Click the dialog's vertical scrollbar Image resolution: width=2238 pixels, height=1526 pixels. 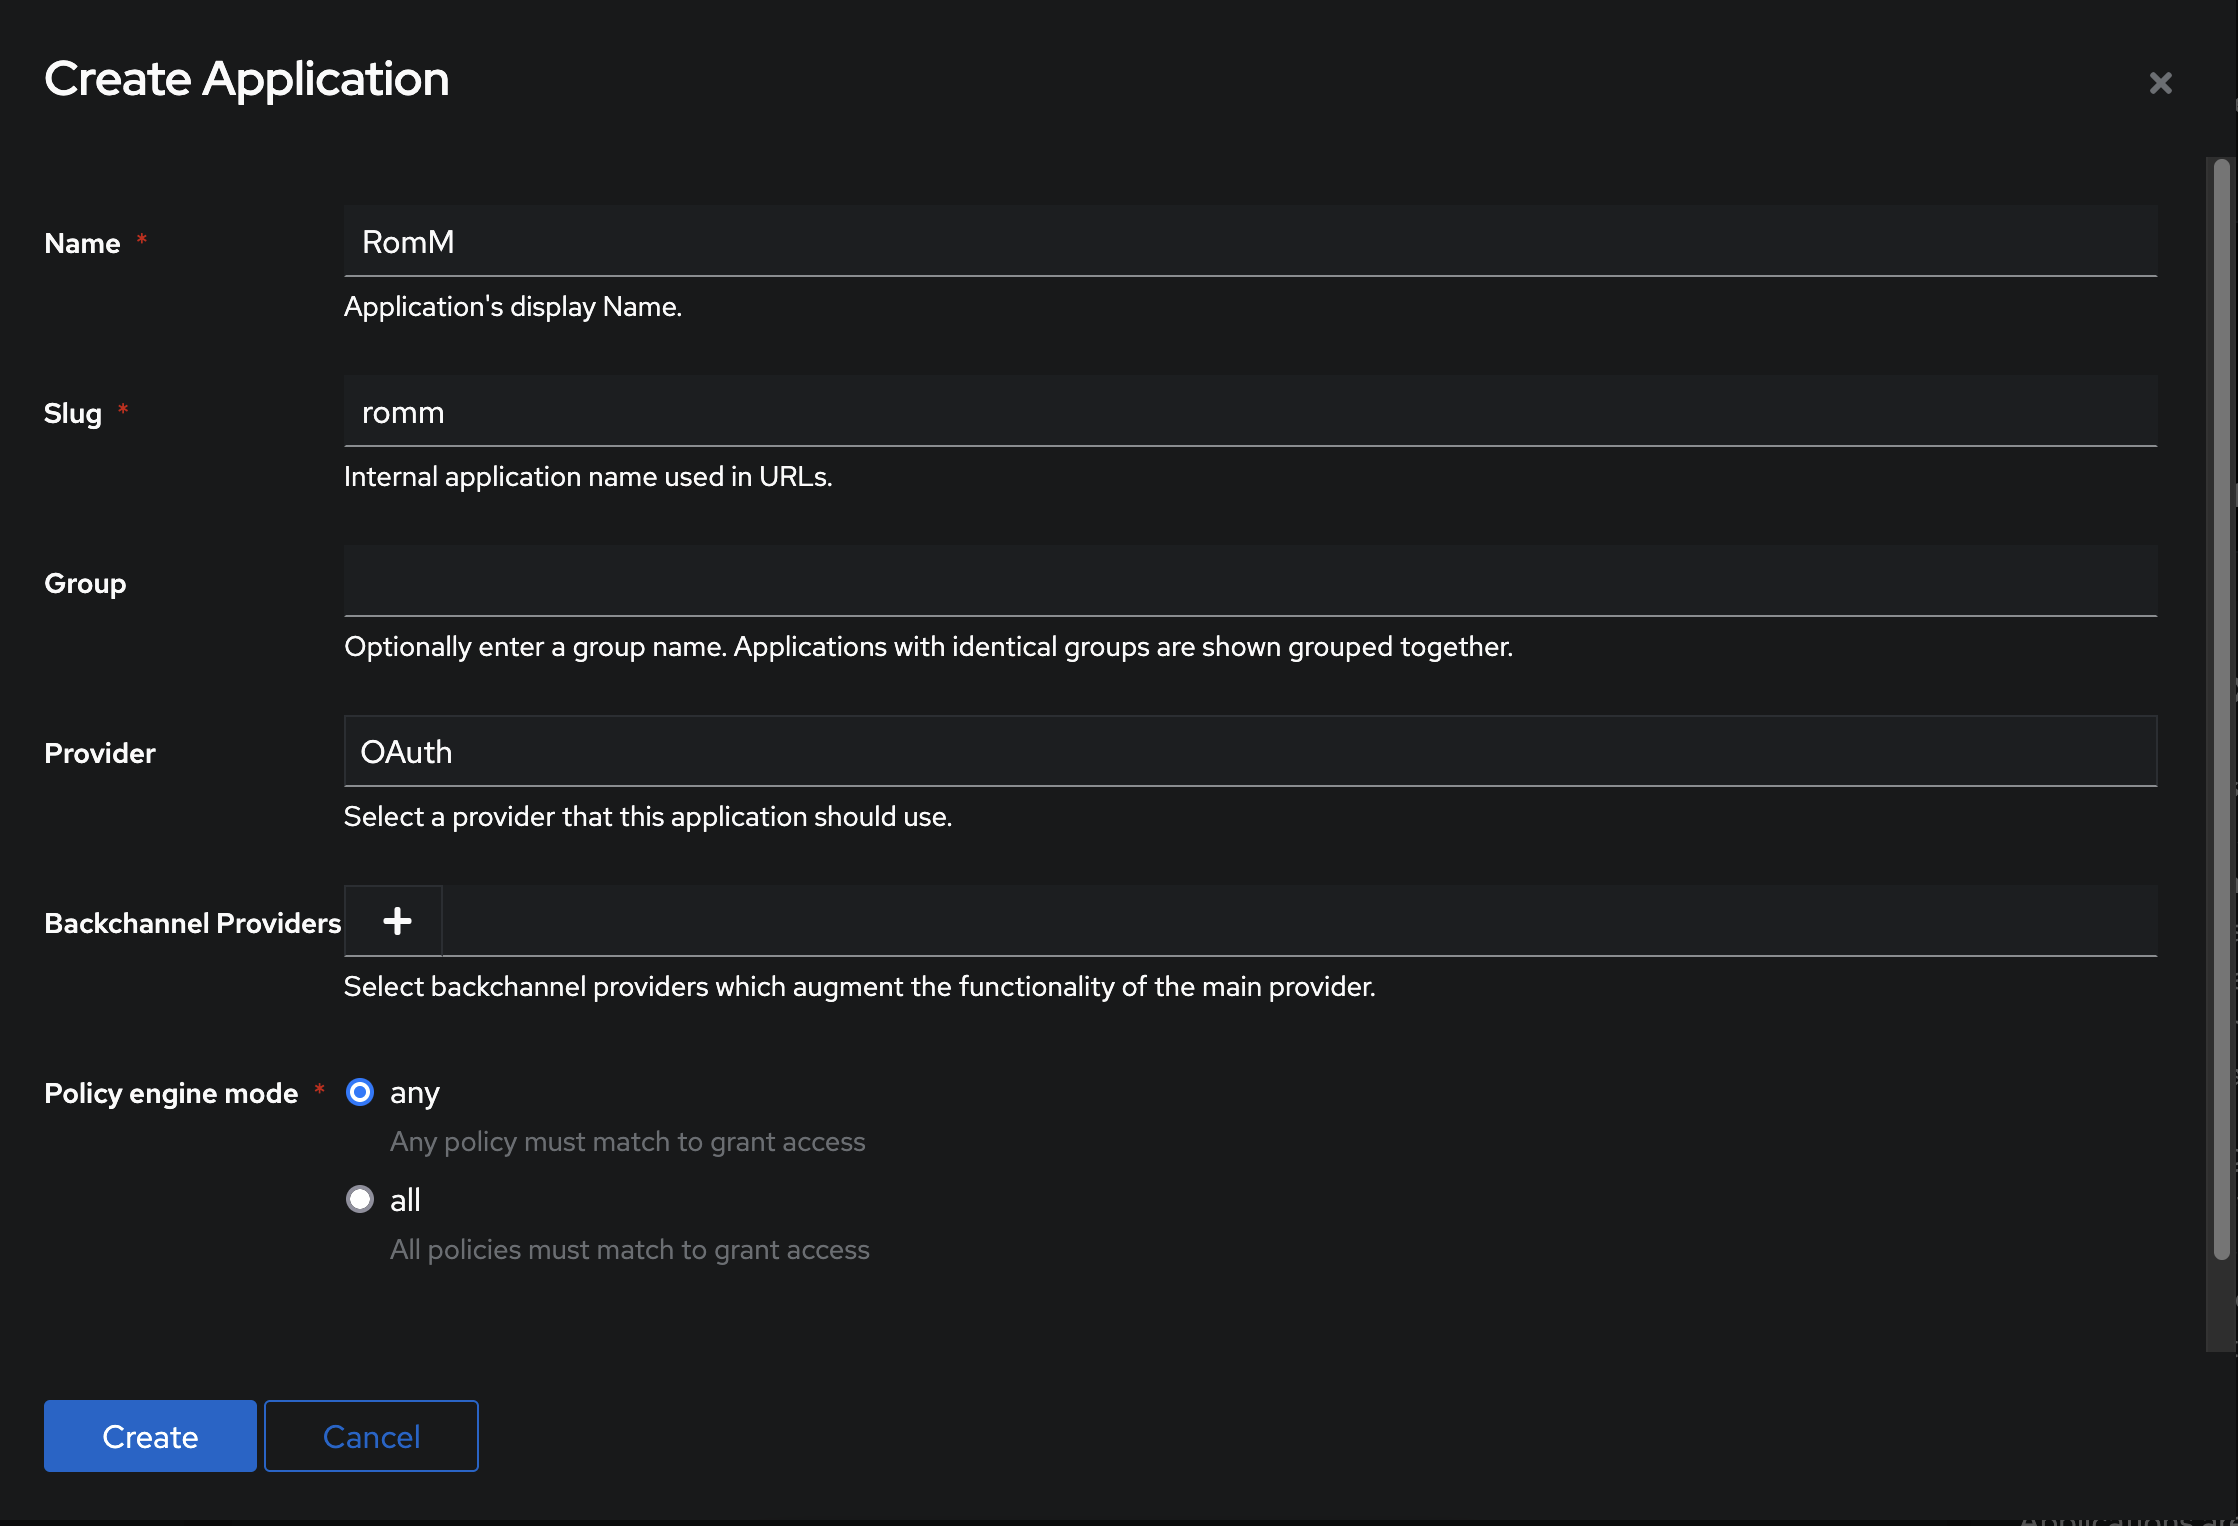(x=2221, y=700)
